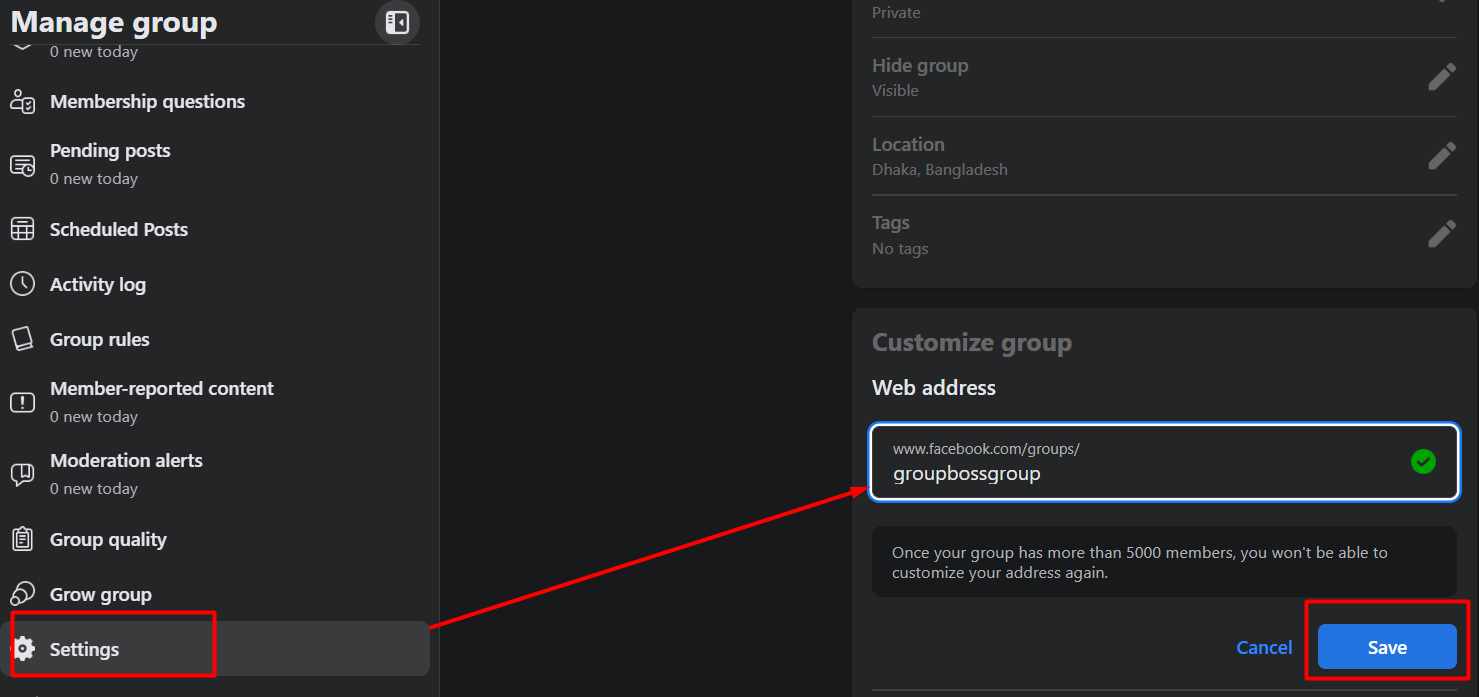This screenshot has height=697, width=1479.
Task: Click the Member-reported content alert icon
Action: [23, 402]
